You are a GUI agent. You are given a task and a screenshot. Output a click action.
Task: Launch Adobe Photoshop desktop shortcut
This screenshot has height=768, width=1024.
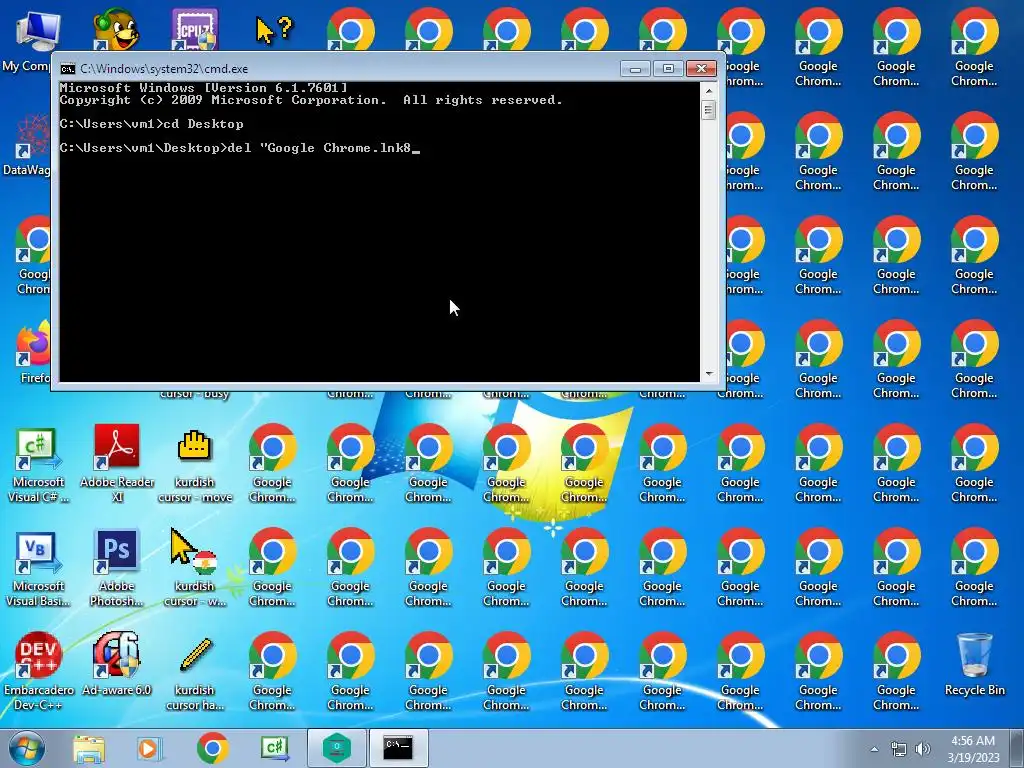click(x=117, y=568)
